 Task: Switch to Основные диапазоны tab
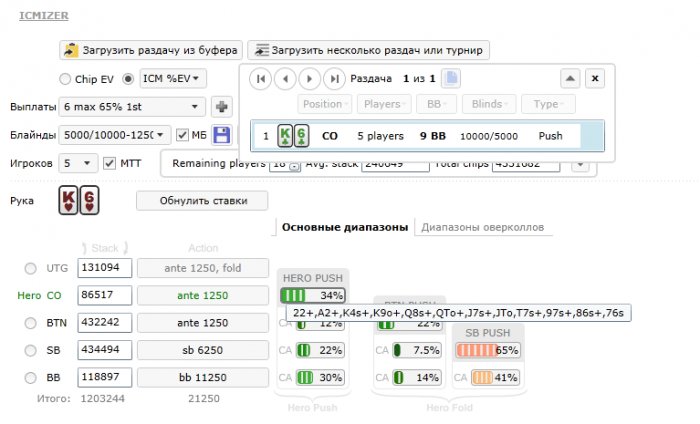click(x=345, y=227)
